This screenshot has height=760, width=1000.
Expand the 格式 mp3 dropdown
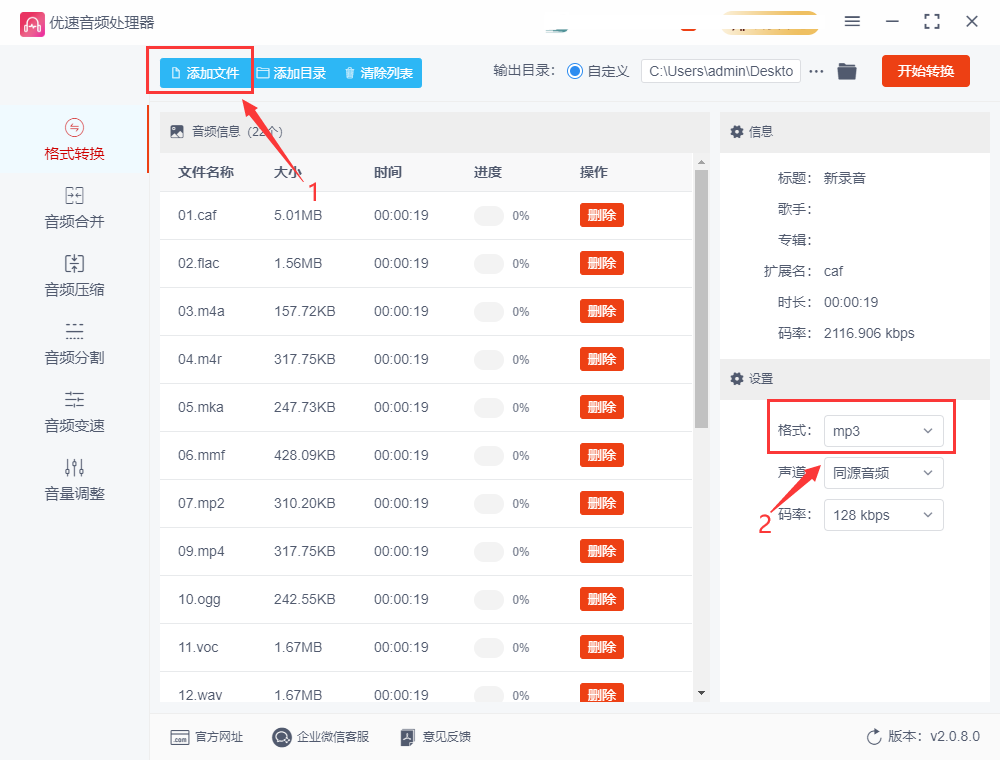[883, 431]
